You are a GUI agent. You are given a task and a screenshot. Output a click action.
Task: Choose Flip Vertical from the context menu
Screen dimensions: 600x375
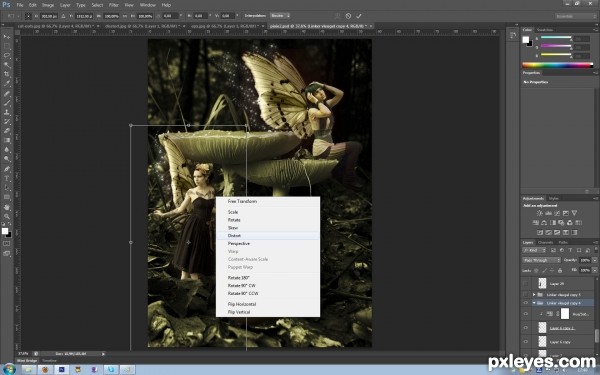tap(239, 312)
